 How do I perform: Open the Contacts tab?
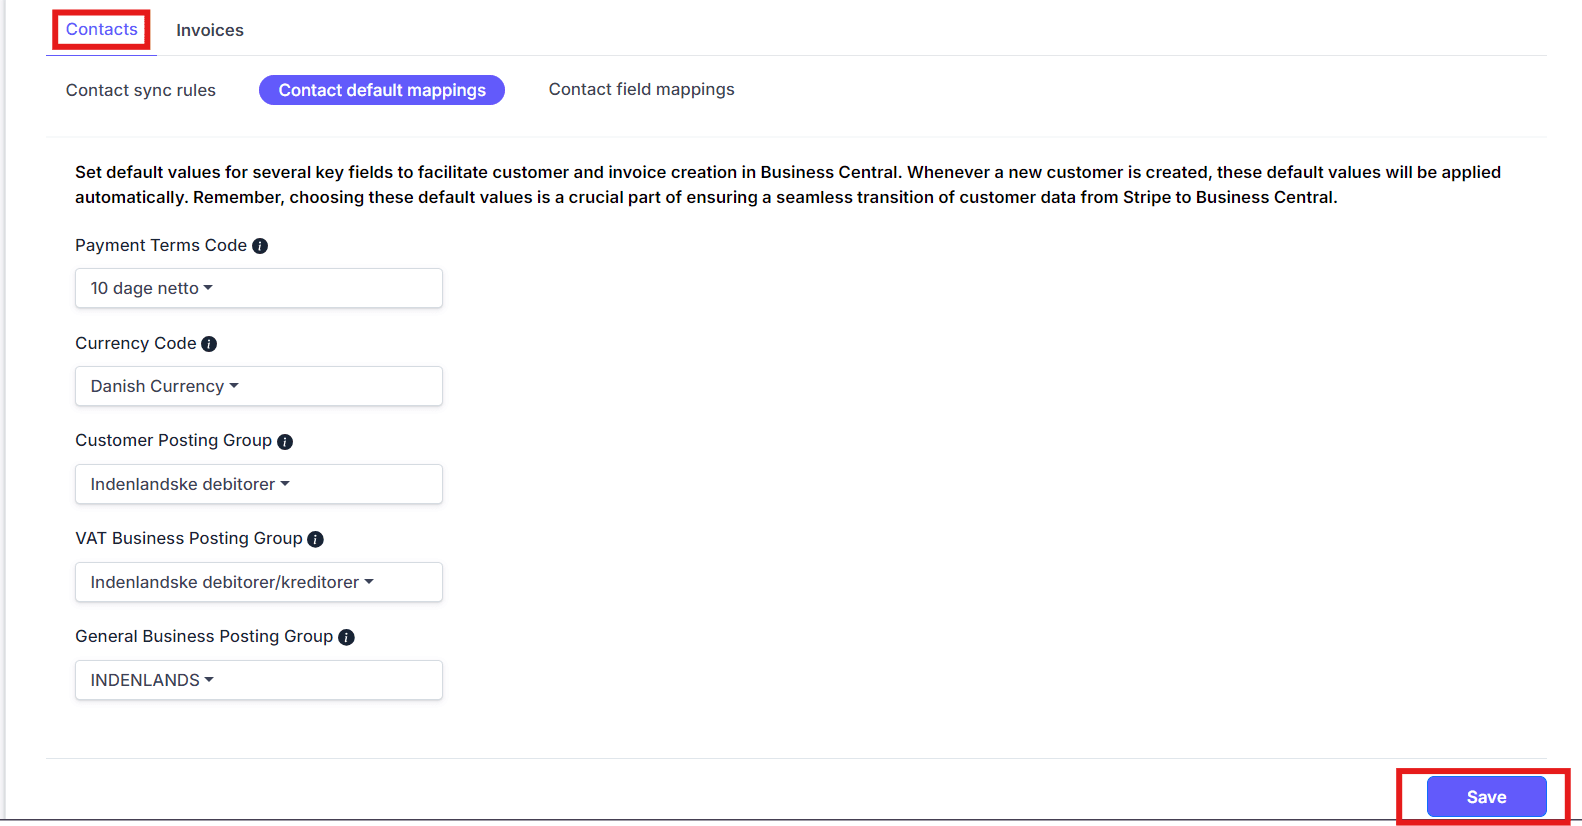pyautogui.click(x=101, y=29)
